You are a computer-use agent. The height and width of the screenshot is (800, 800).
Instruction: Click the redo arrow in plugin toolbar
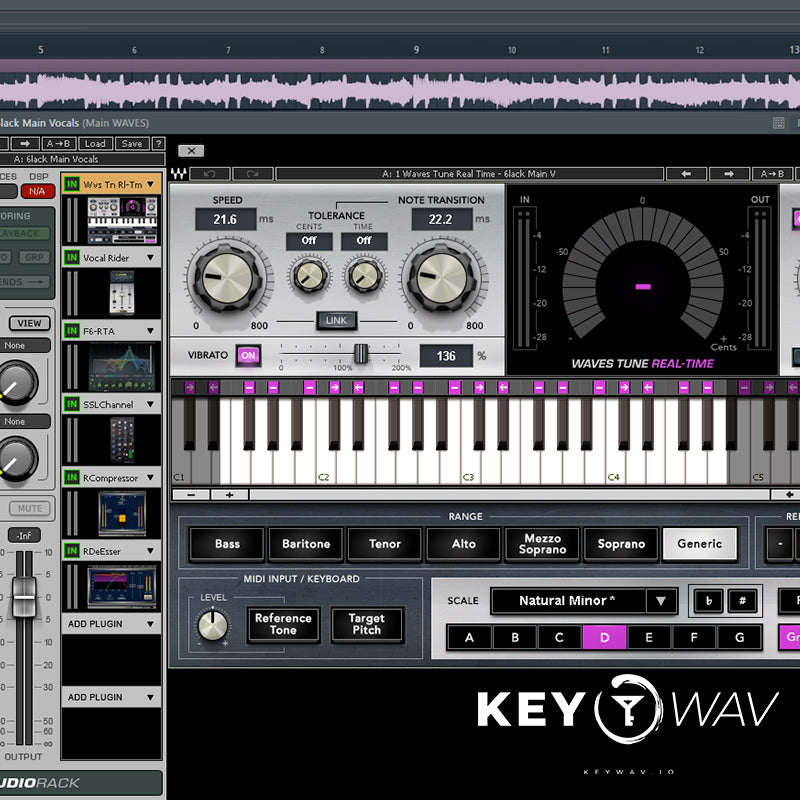click(252, 174)
